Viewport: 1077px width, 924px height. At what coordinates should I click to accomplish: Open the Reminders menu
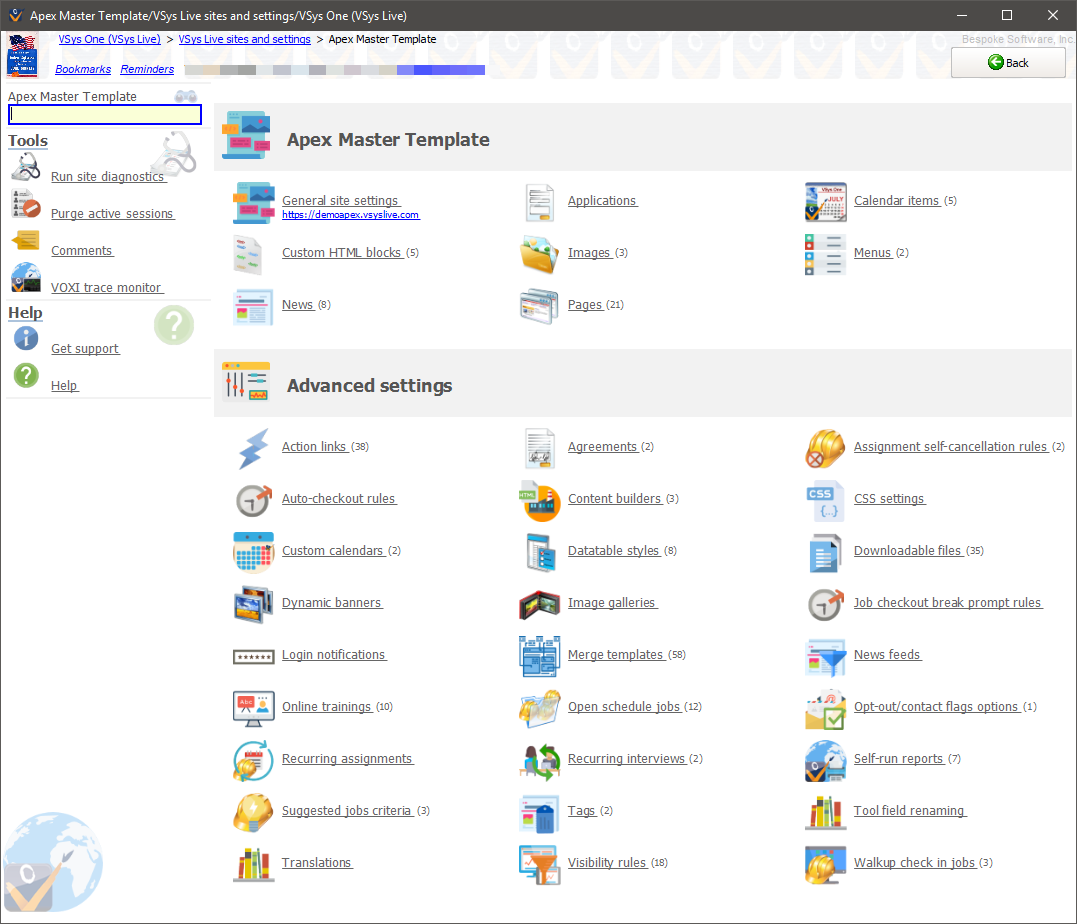147,70
